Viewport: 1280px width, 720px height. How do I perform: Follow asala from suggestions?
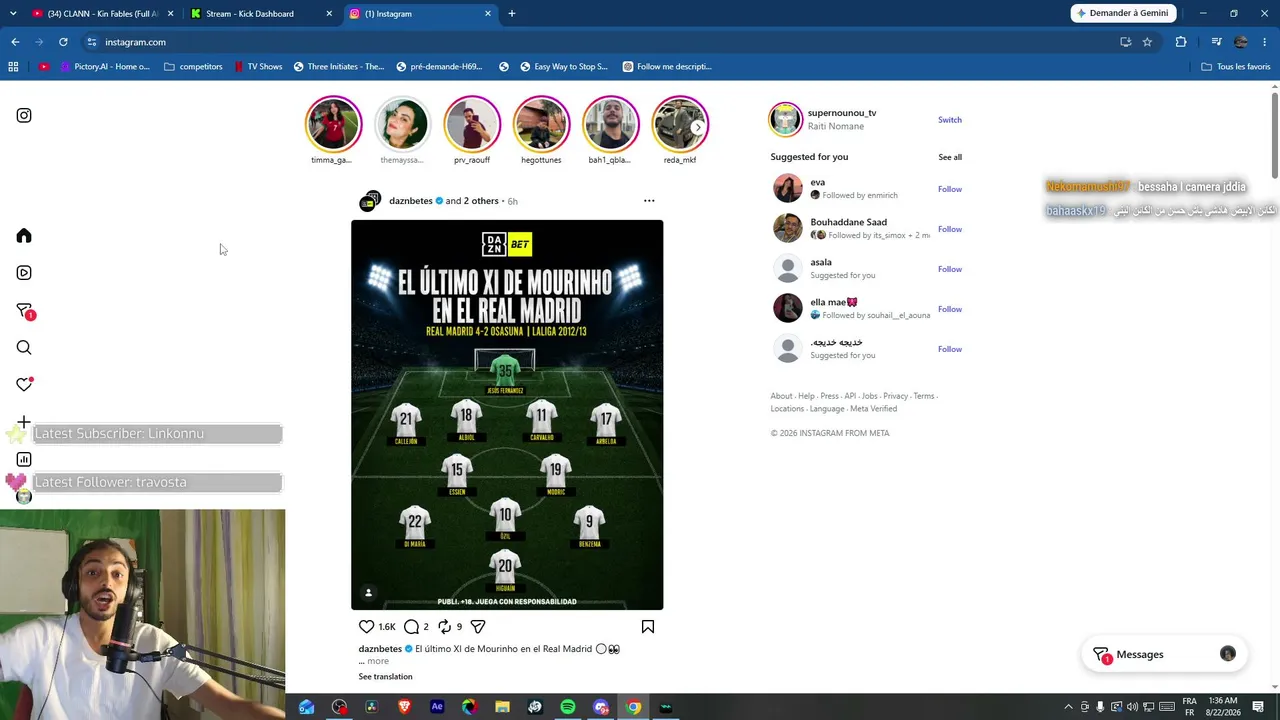950,269
